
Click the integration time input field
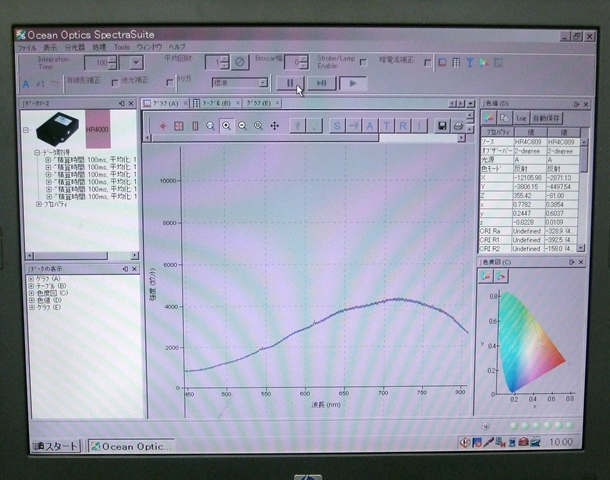point(97,63)
